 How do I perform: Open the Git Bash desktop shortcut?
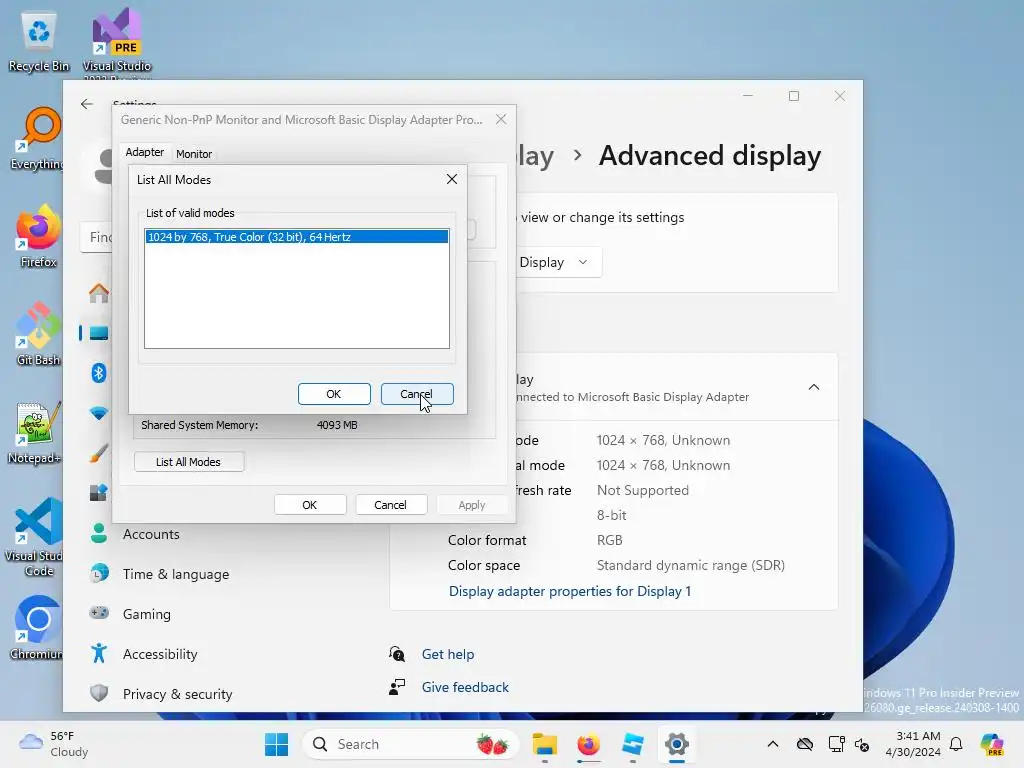pyautogui.click(x=38, y=334)
